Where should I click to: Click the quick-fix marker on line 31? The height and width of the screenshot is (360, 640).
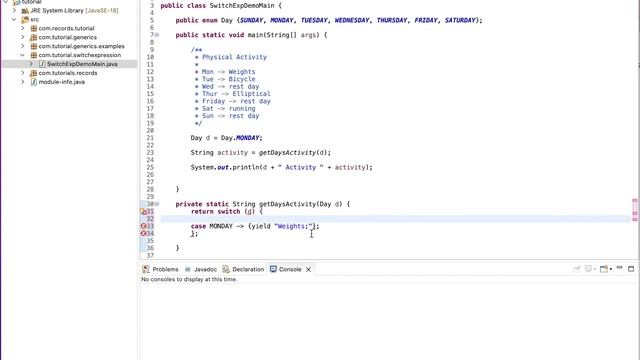(143, 211)
